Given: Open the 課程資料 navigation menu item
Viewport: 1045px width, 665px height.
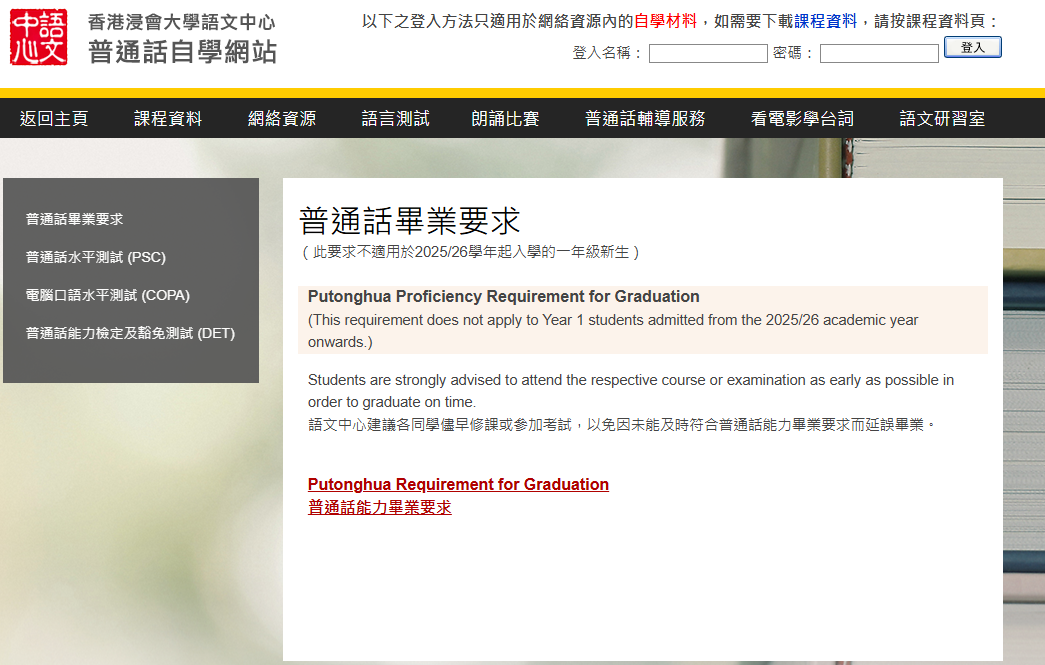Looking at the screenshot, I should pos(168,118).
